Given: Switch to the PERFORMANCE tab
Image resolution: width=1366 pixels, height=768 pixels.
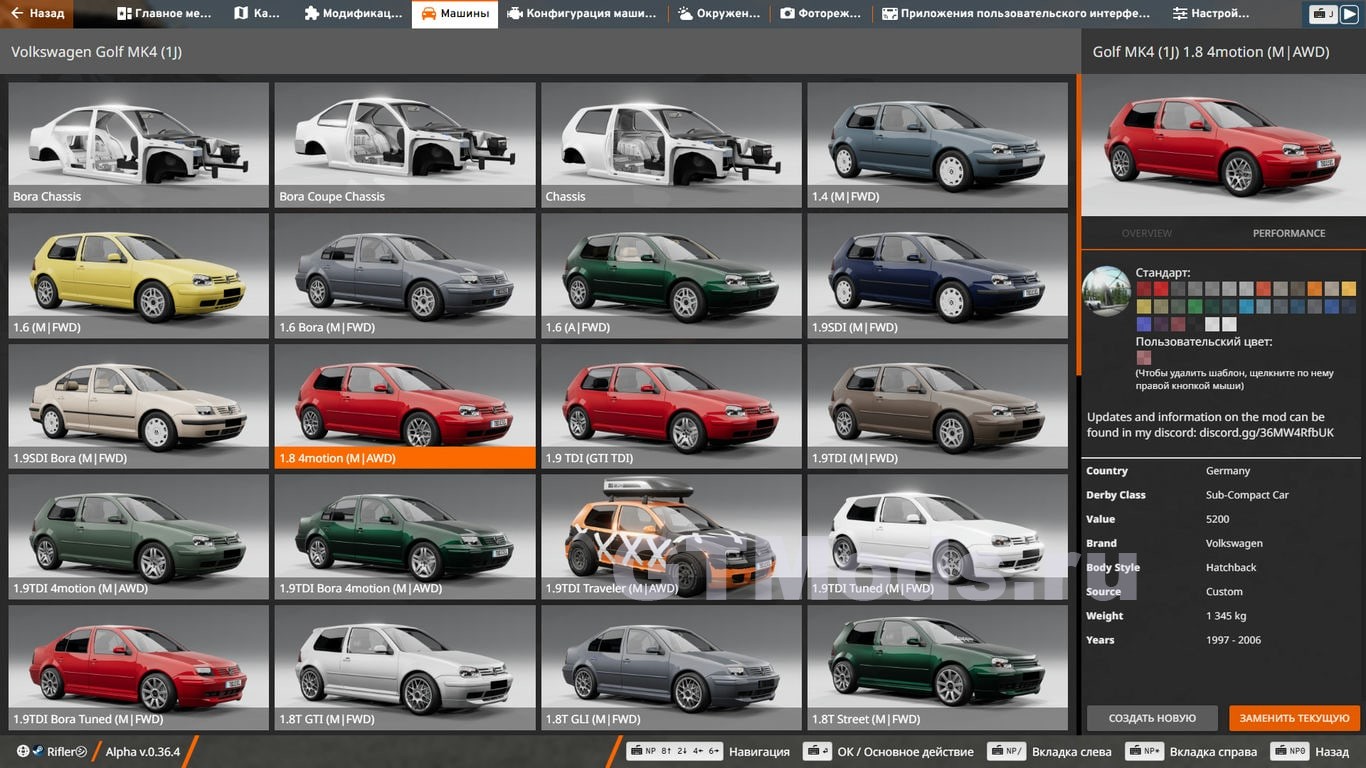Looking at the screenshot, I should click(1289, 233).
